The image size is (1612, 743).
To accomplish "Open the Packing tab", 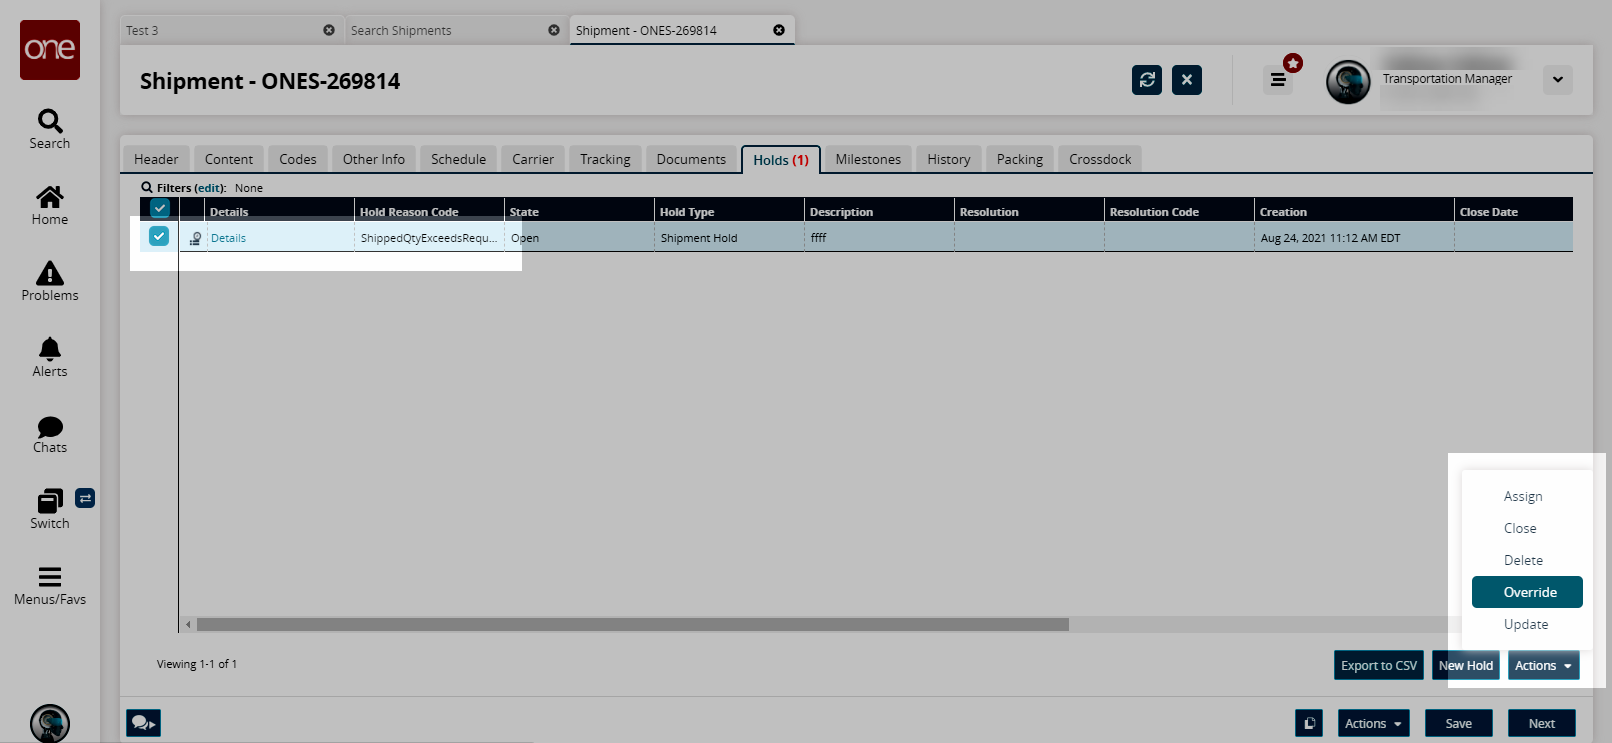I will (1020, 159).
